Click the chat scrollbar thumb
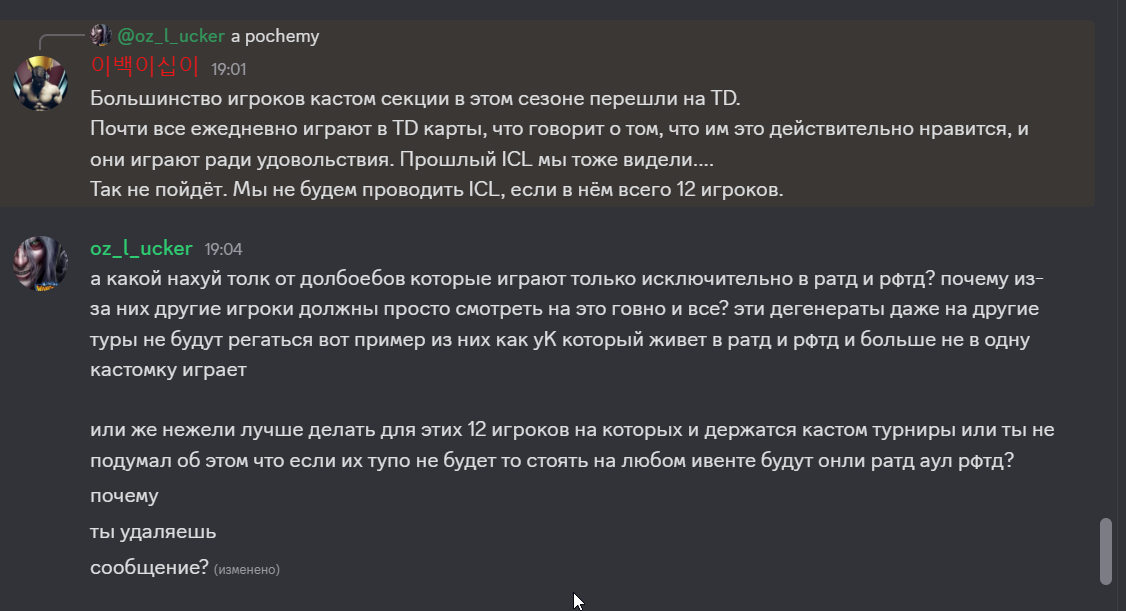 point(1106,551)
